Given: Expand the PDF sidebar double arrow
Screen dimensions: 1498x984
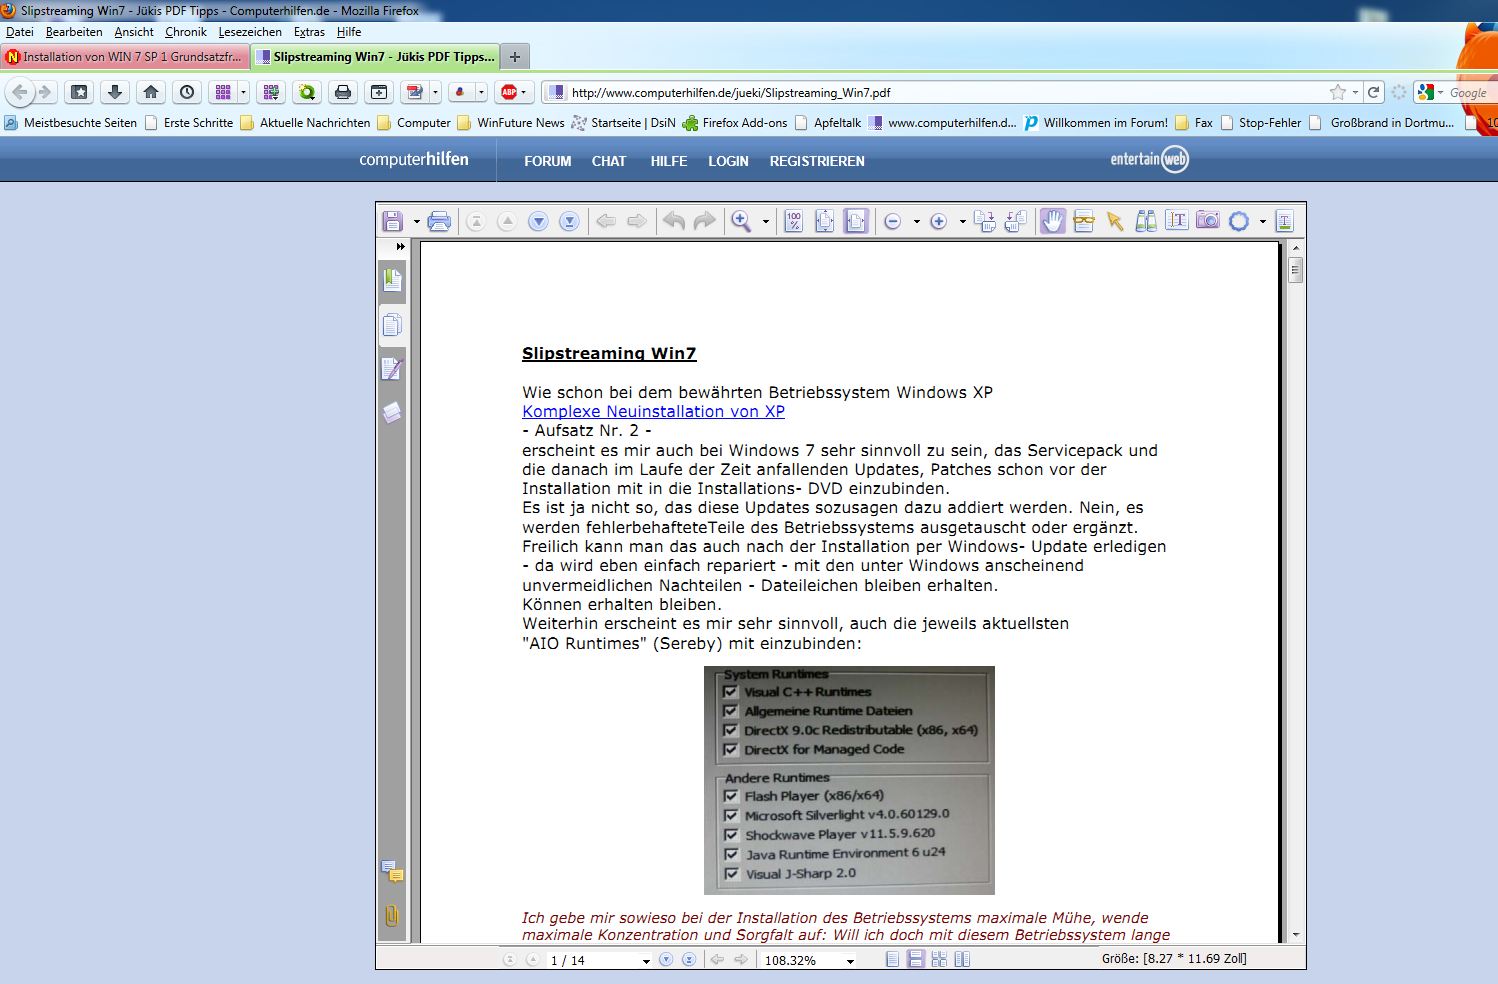Looking at the screenshot, I should 400,246.
